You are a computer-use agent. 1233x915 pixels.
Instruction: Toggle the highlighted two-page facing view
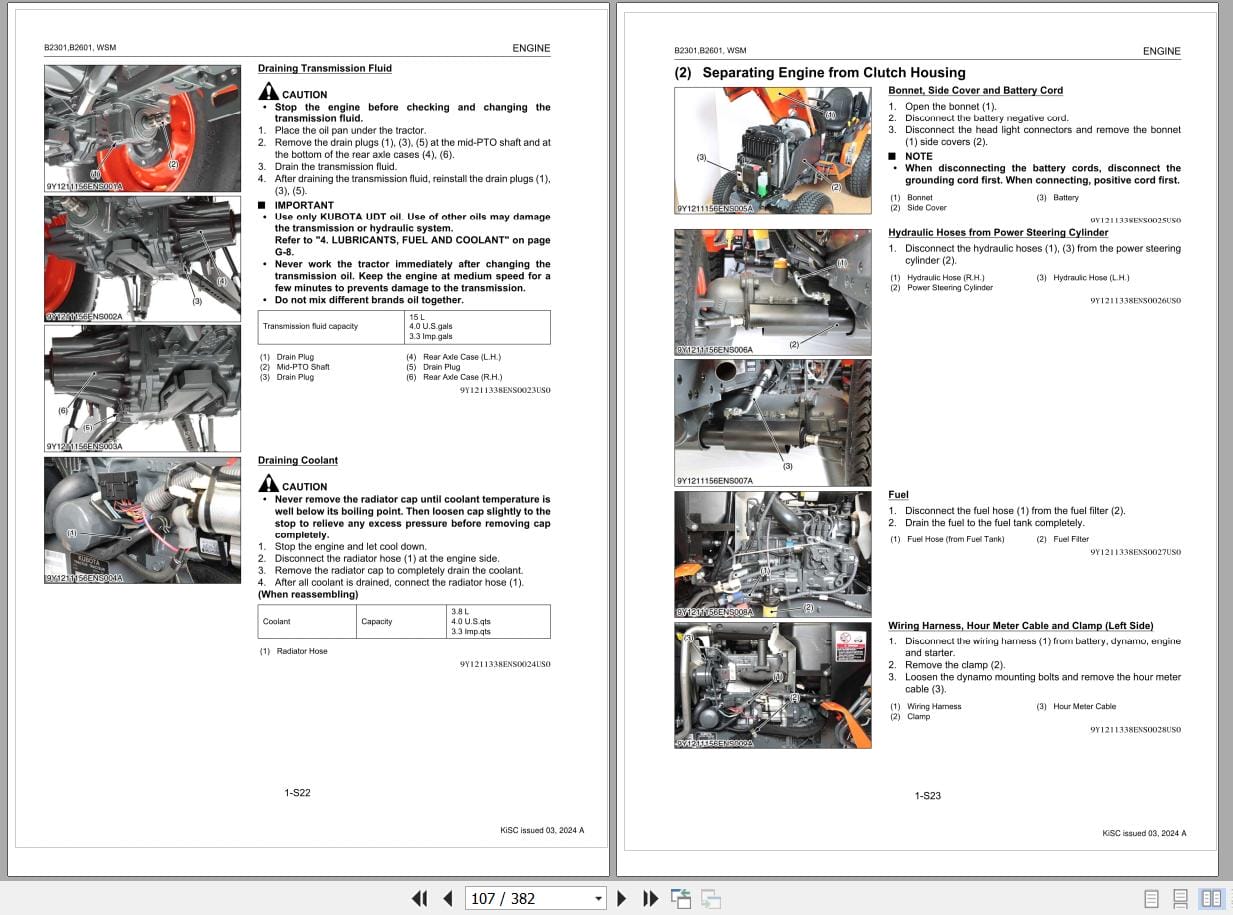[1213, 898]
